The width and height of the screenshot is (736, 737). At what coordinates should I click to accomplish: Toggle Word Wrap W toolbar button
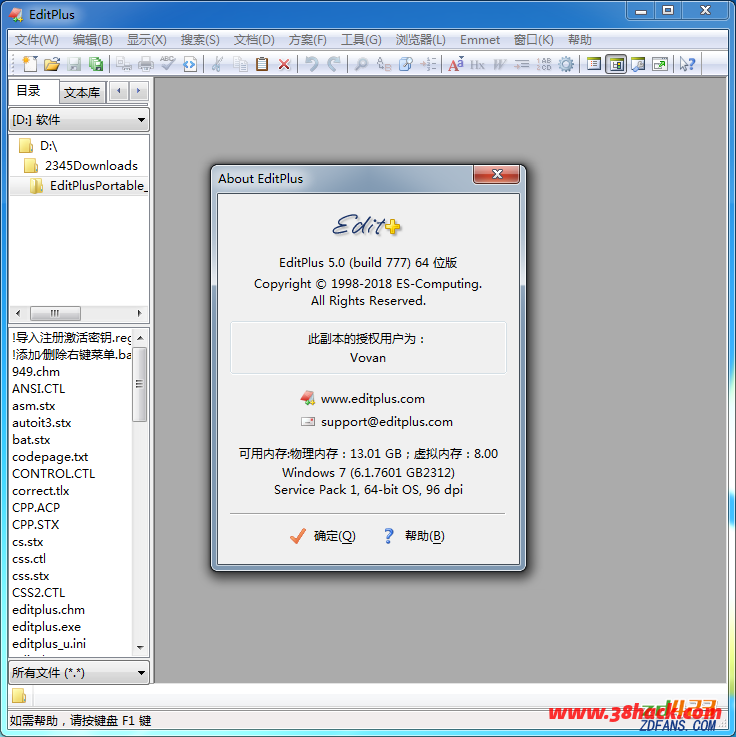[499, 64]
